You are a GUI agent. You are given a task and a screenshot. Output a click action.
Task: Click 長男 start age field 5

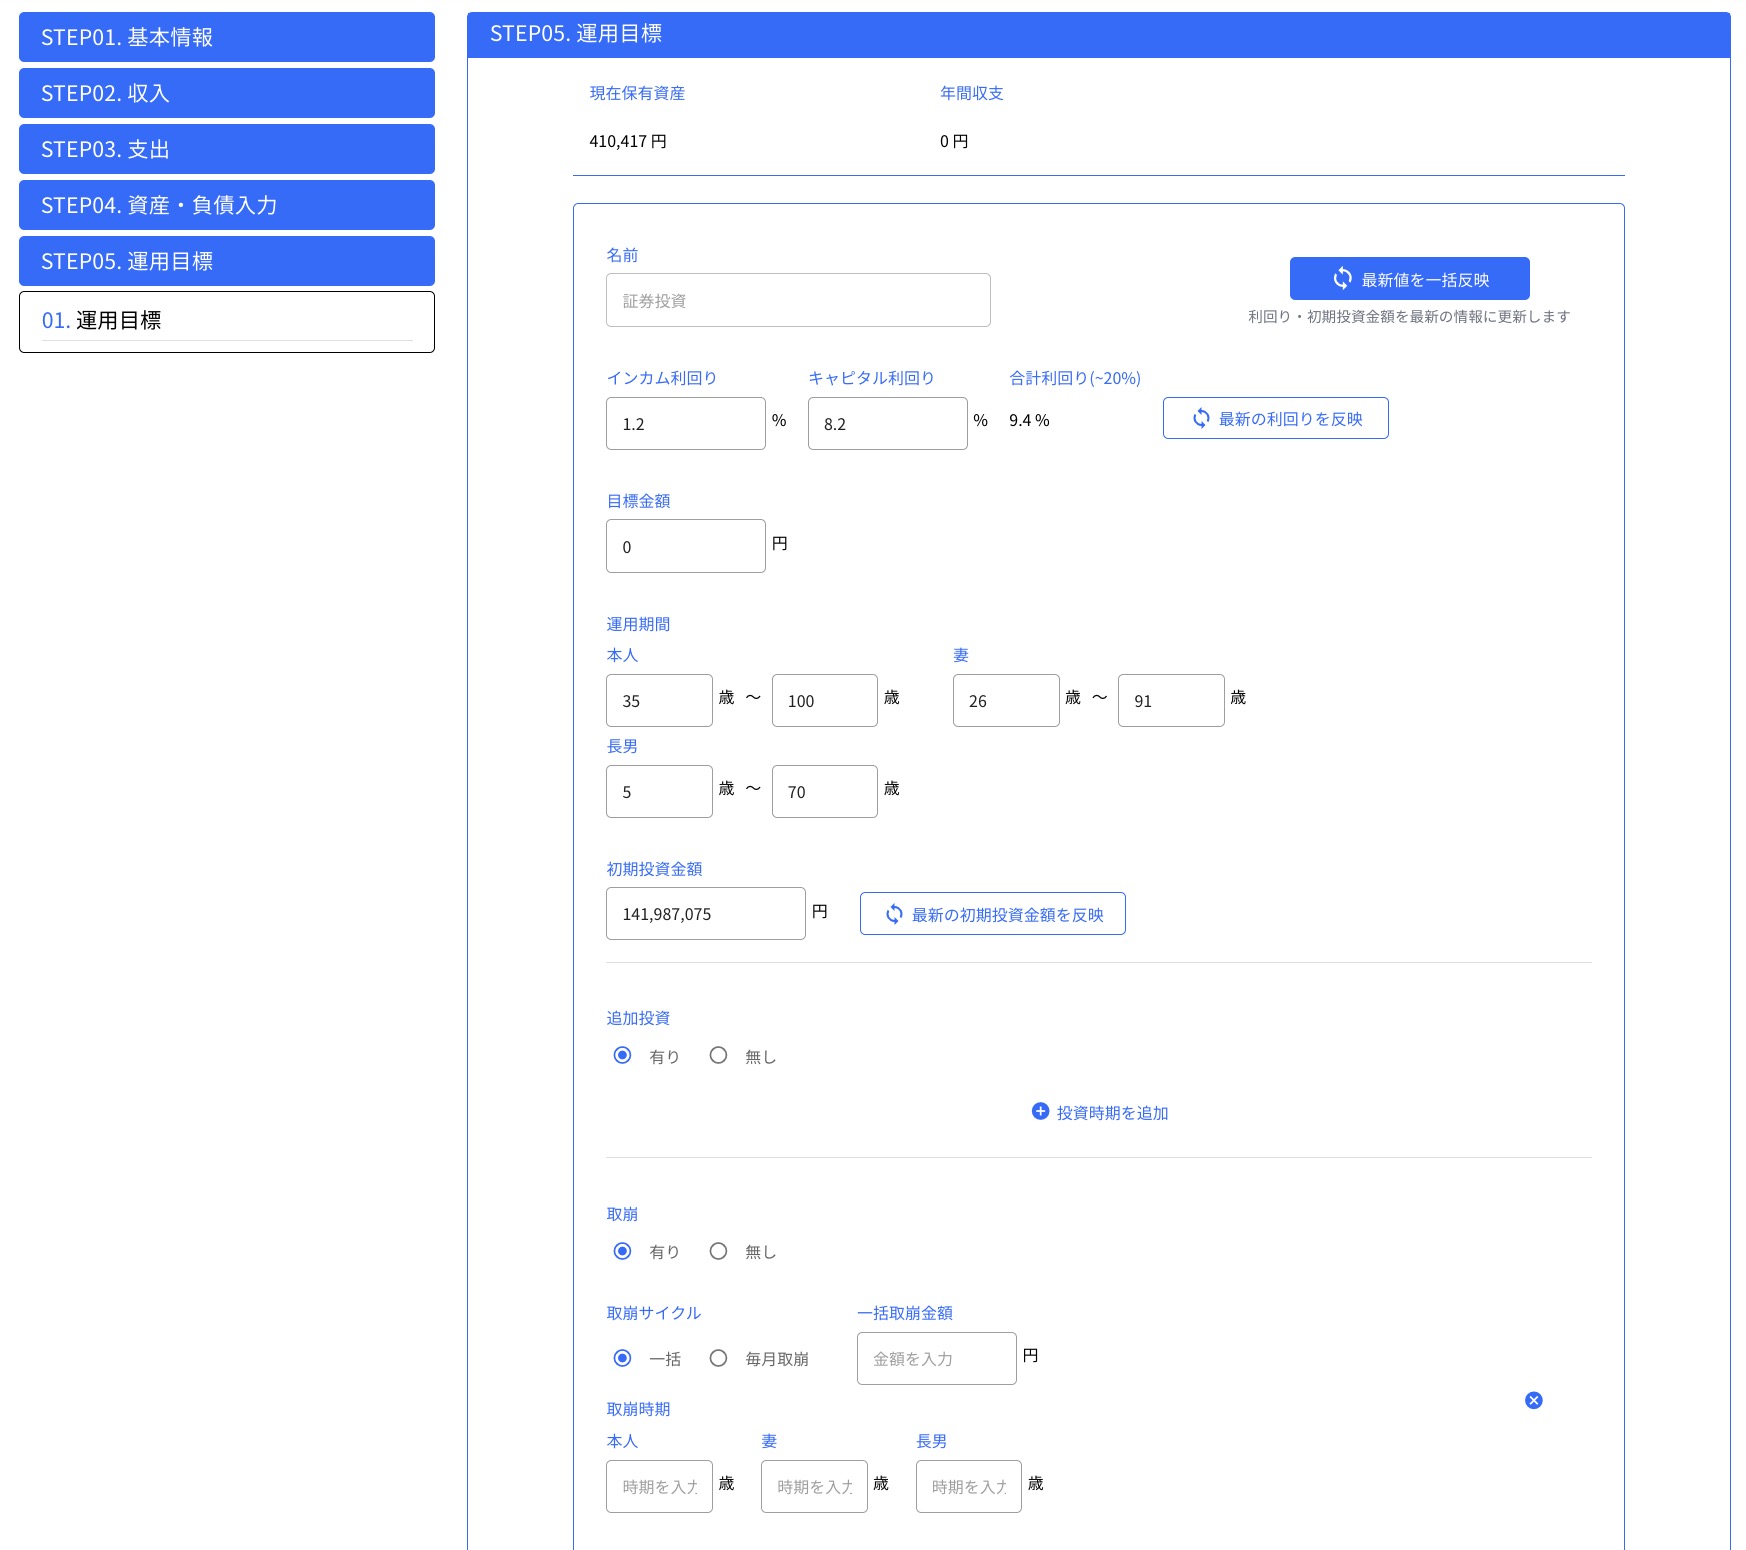pos(659,791)
